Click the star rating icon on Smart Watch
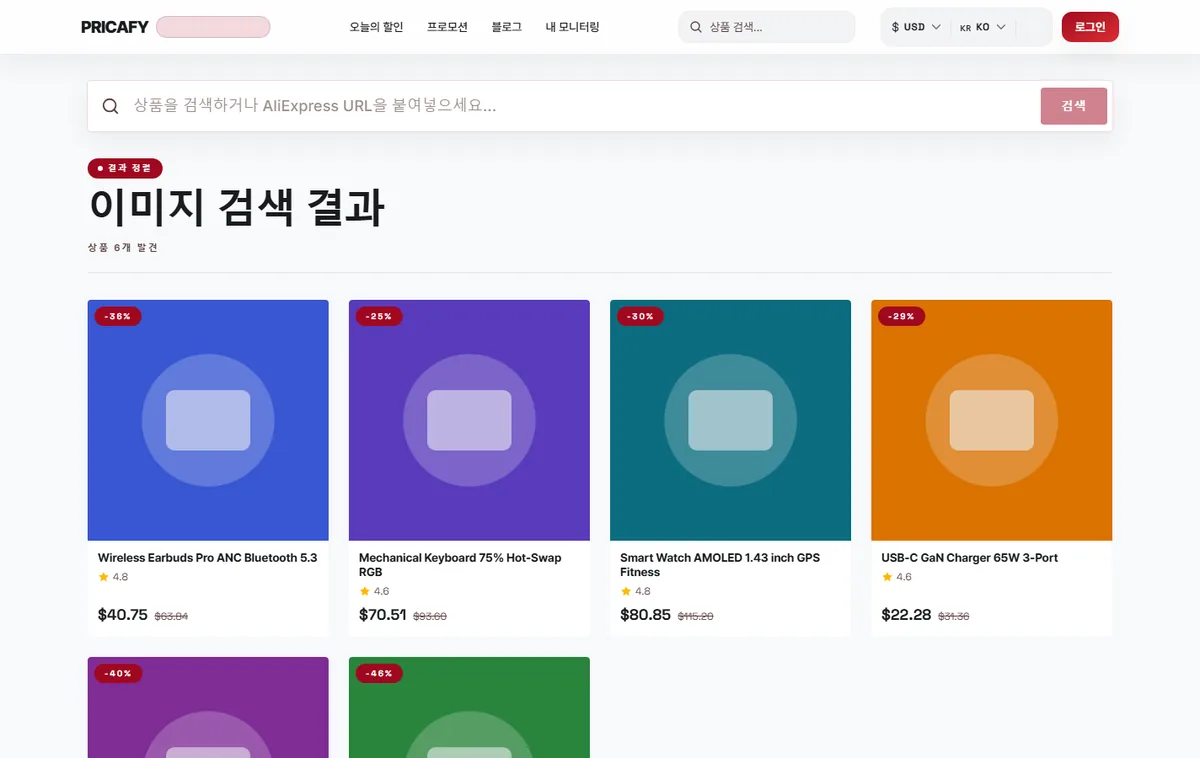Viewport: 1200px width, 758px height. click(x=625, y=591)
